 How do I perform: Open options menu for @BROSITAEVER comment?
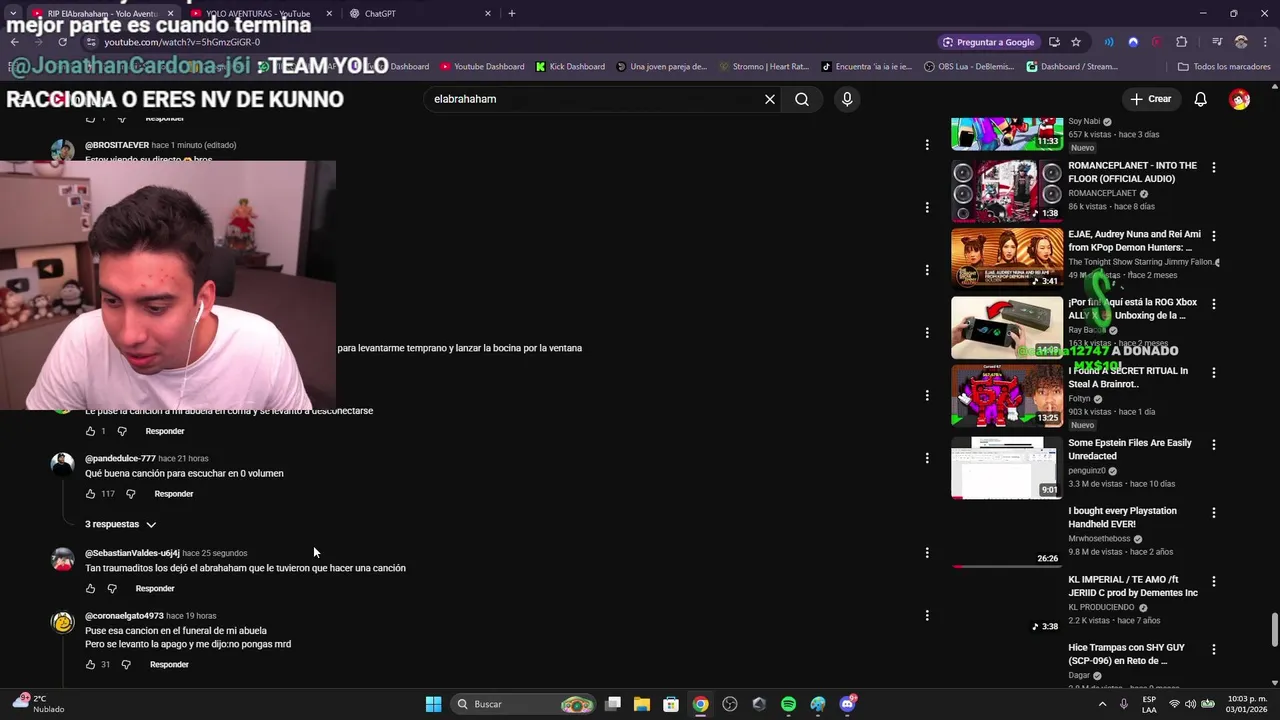(927, 145)
